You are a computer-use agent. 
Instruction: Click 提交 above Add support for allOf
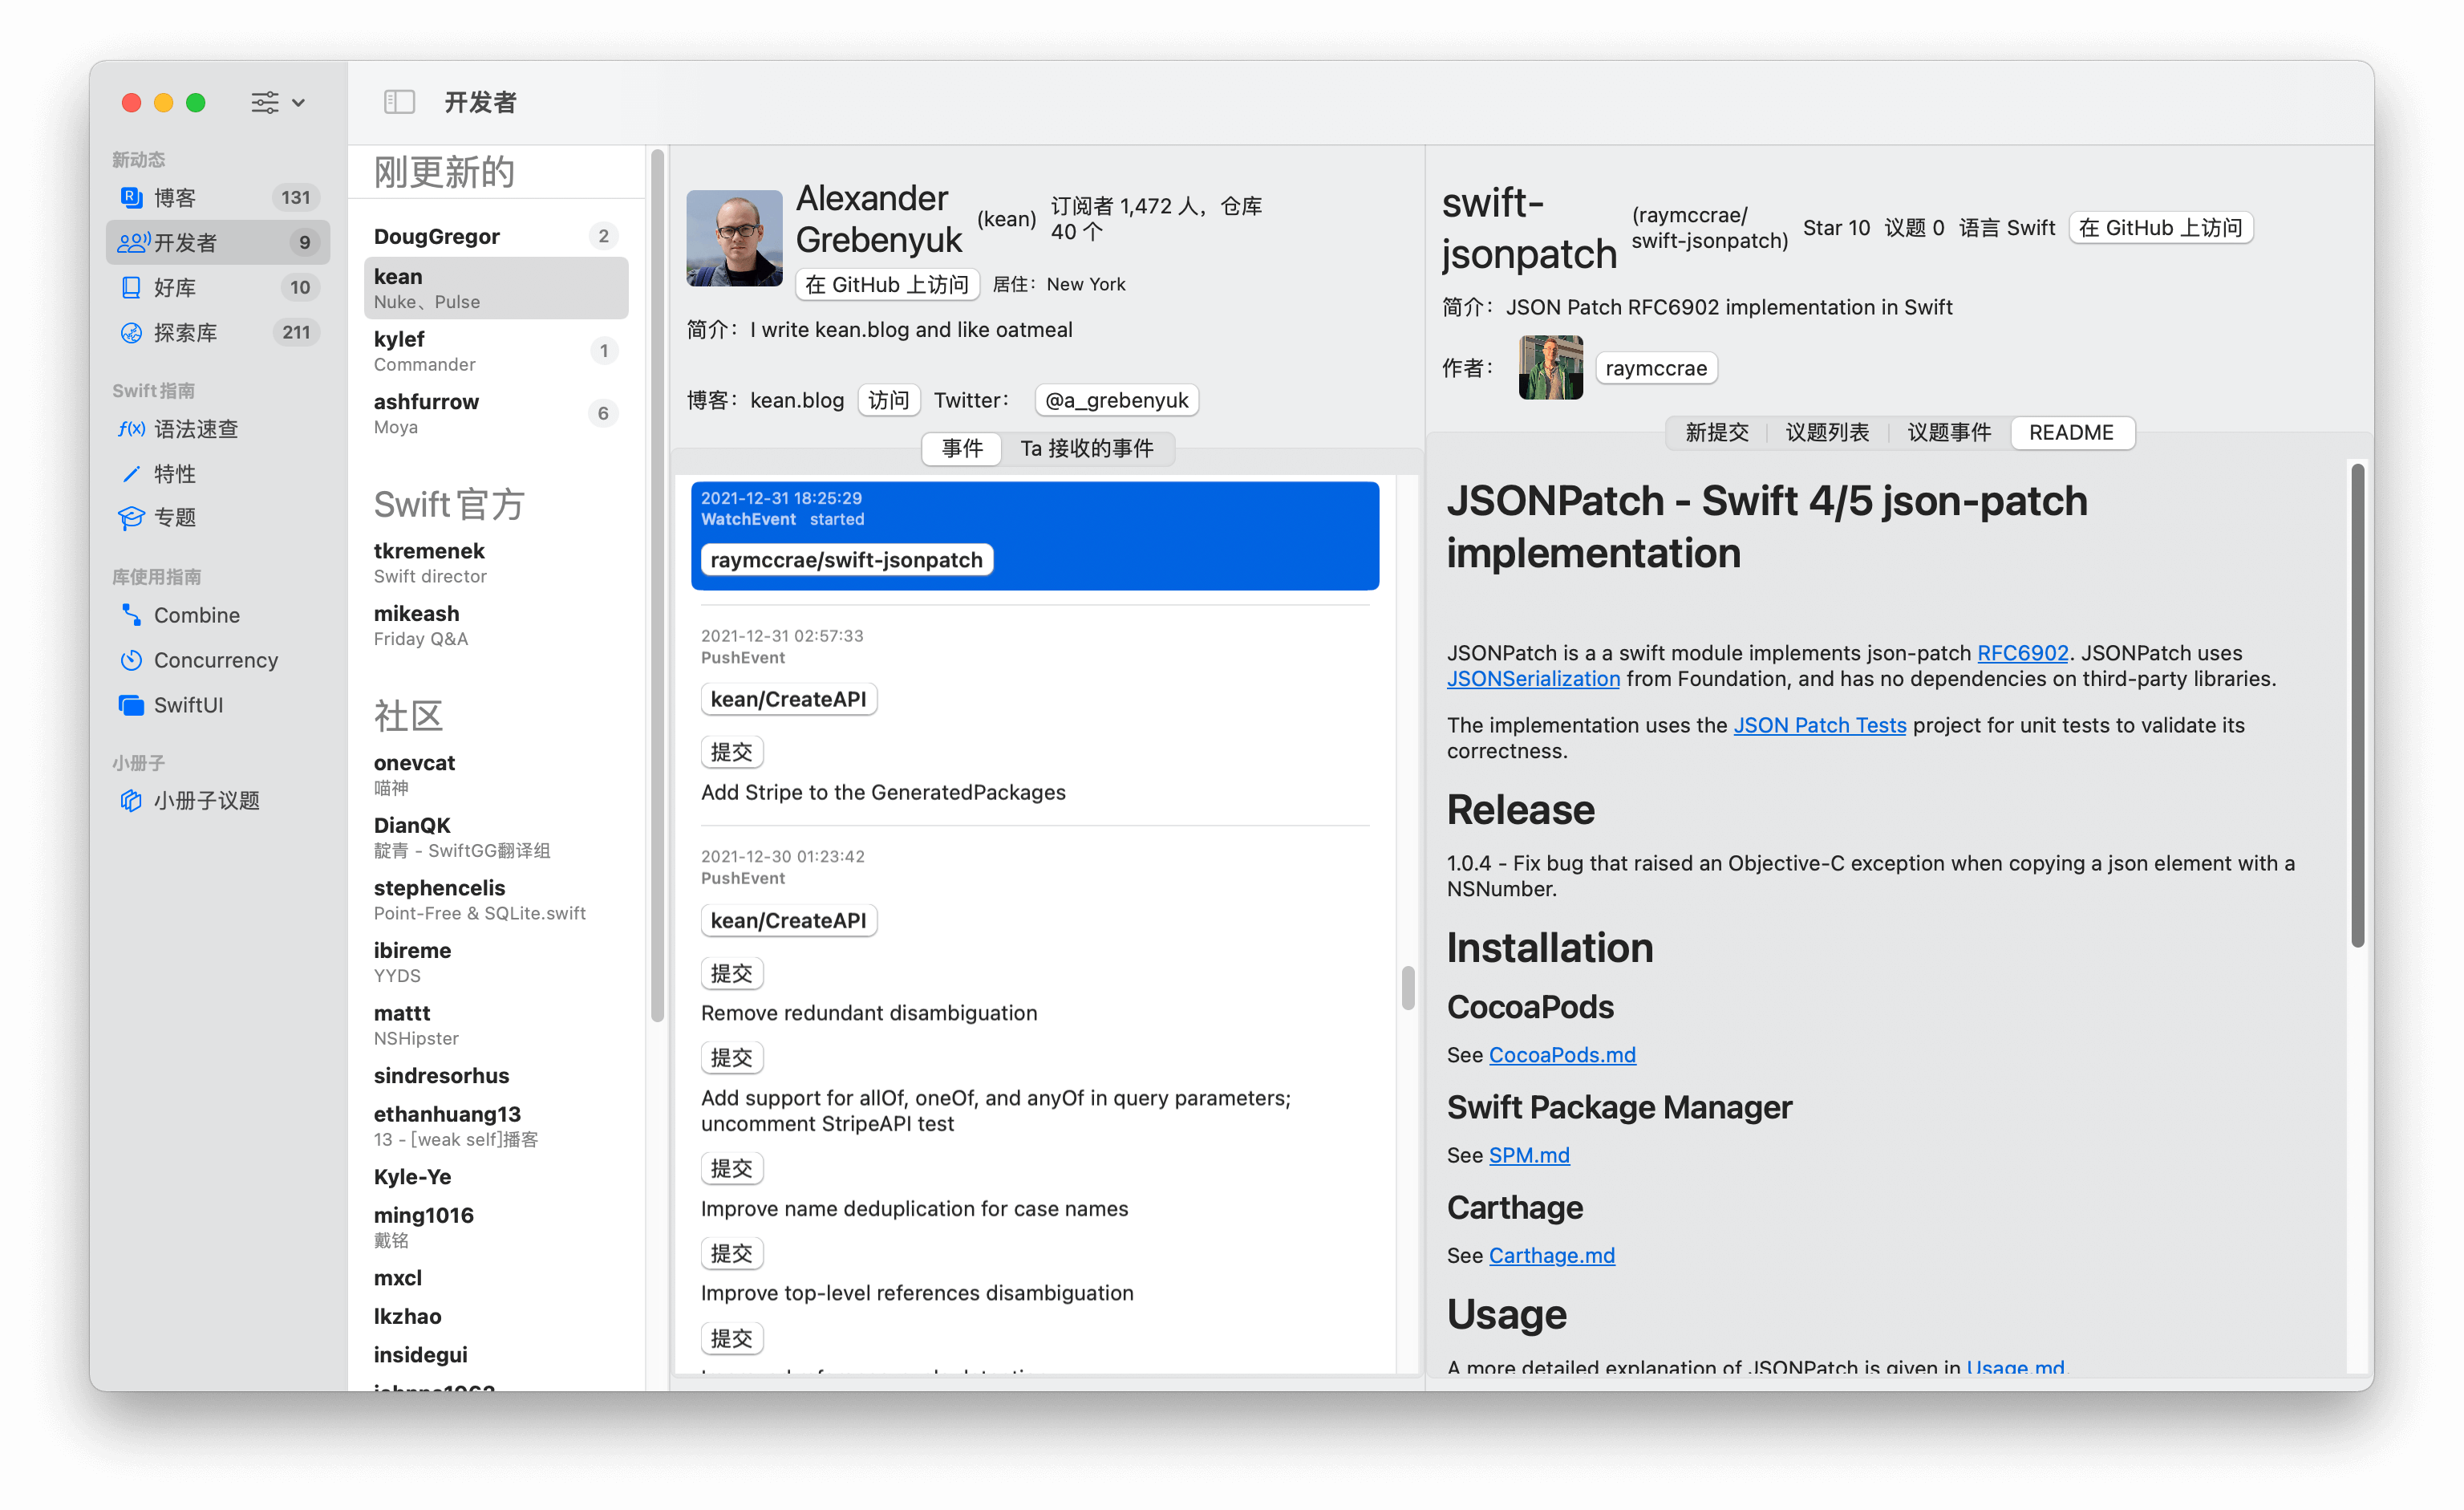[x=731, y=1057]
